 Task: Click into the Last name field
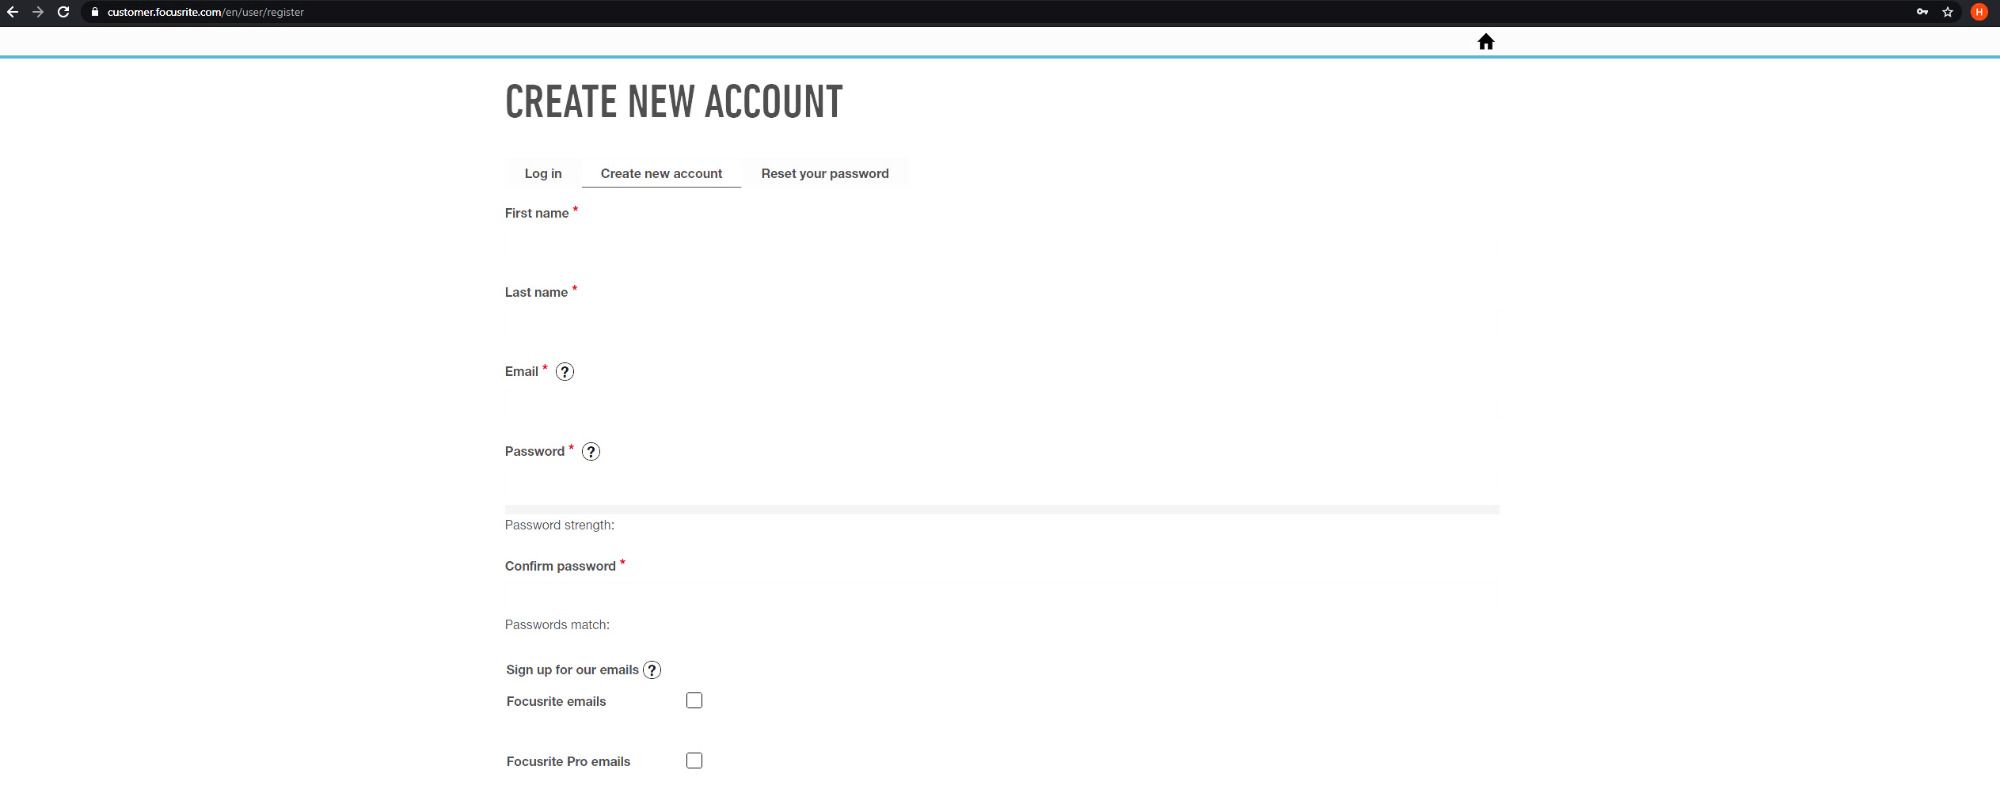[x=1000, y=324]
